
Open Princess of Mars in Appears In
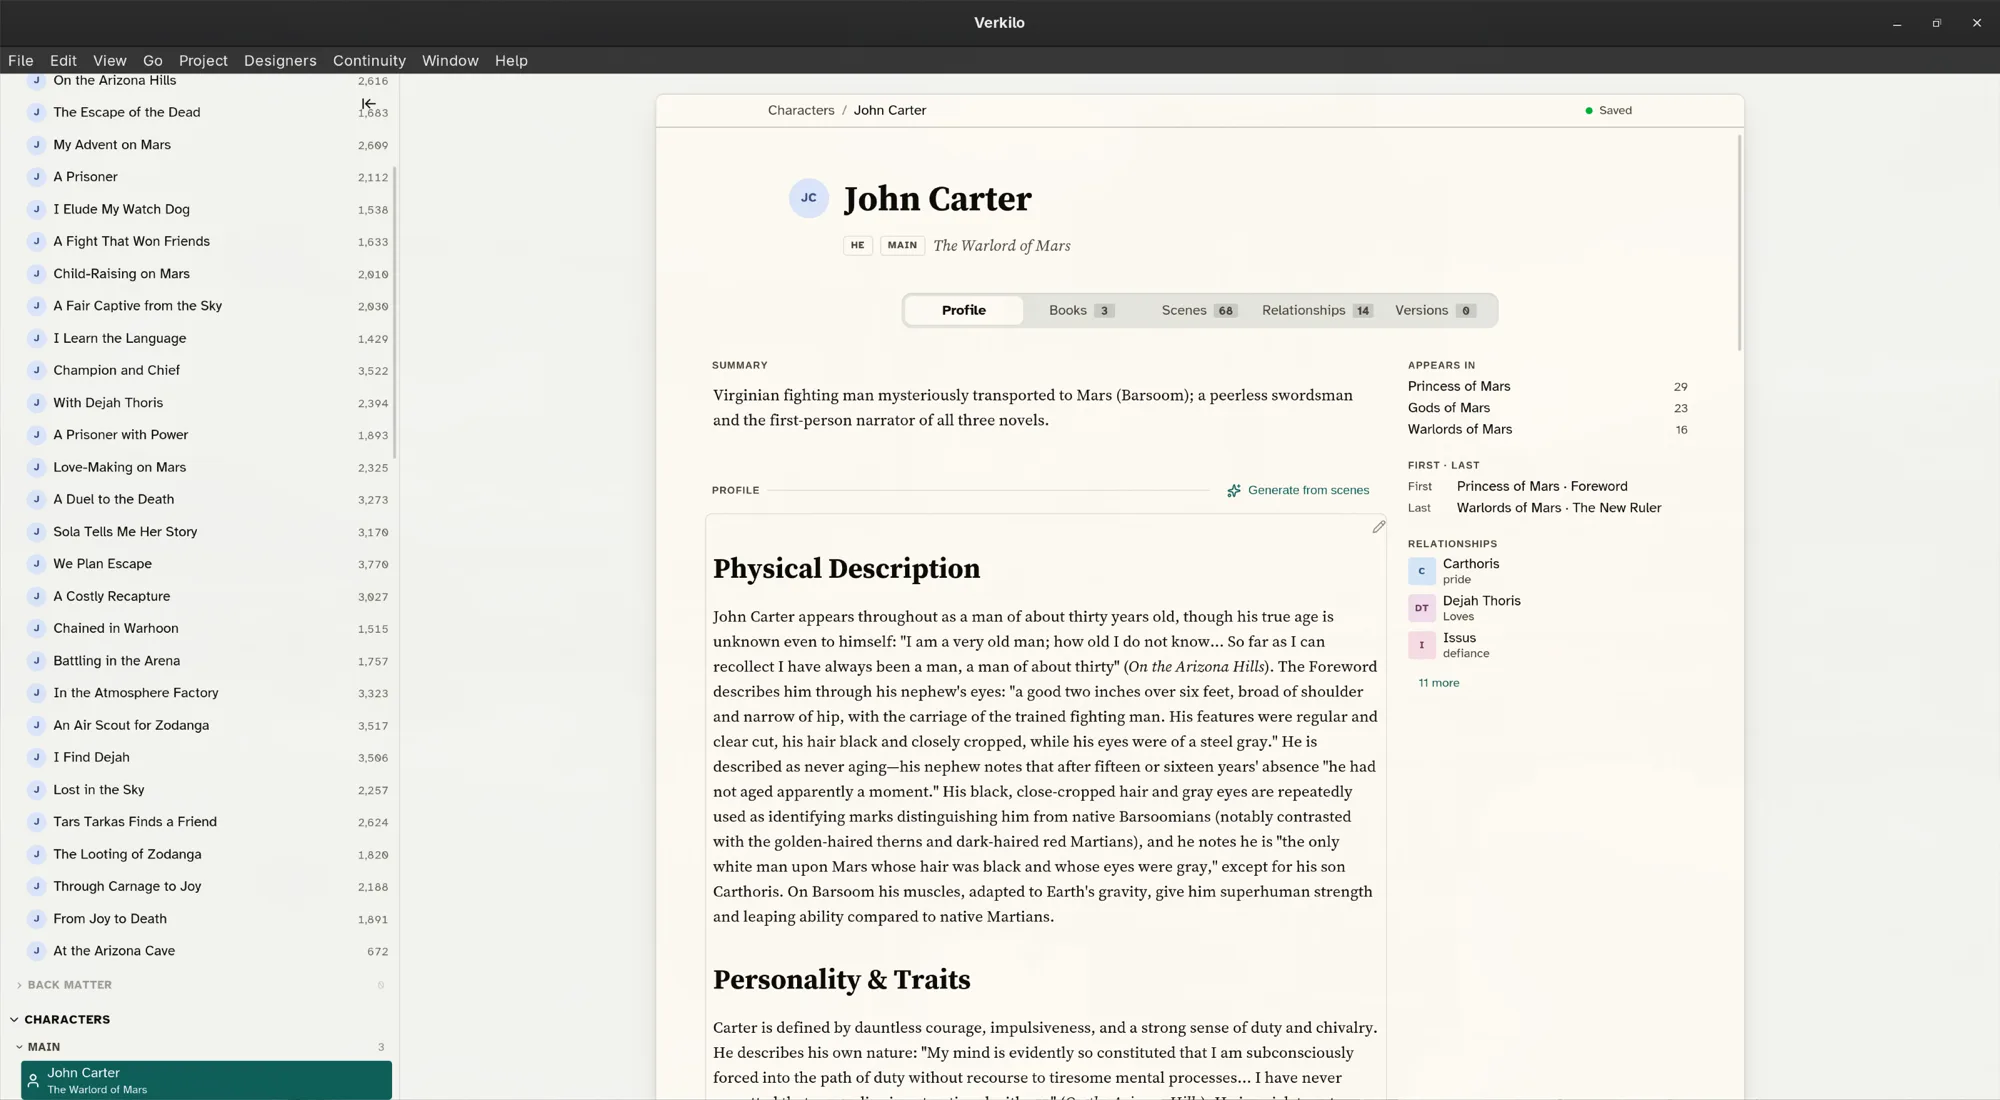(x=1459, y=387)
